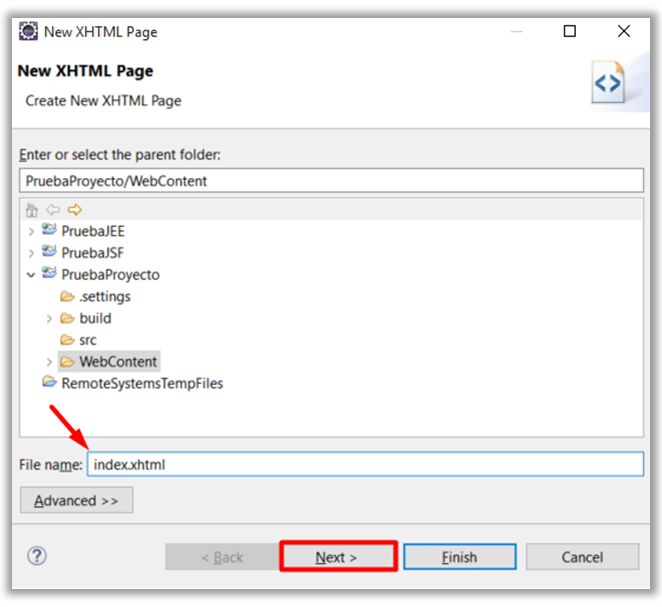Collapse the PruebaProyecto project node
Image resolution: width=662 pixels, height=607 pixels.
pyautogui.click(x=30, y=275)
